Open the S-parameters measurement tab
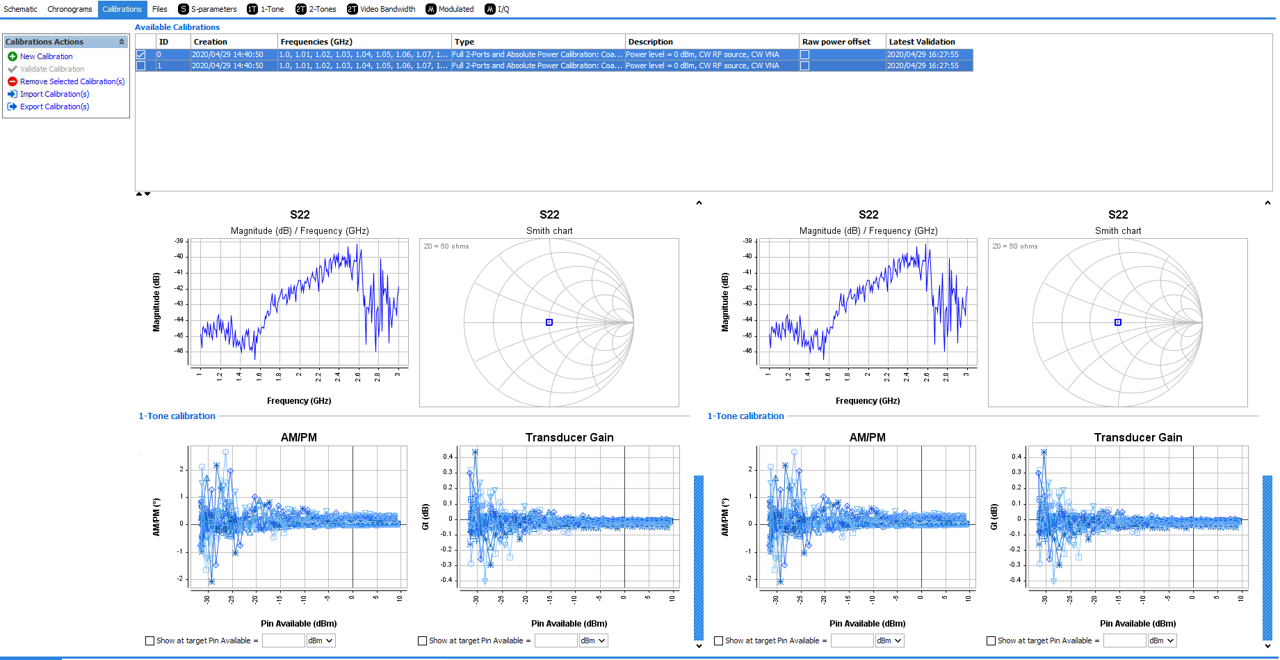1280x660 pixels. (207, 9)
